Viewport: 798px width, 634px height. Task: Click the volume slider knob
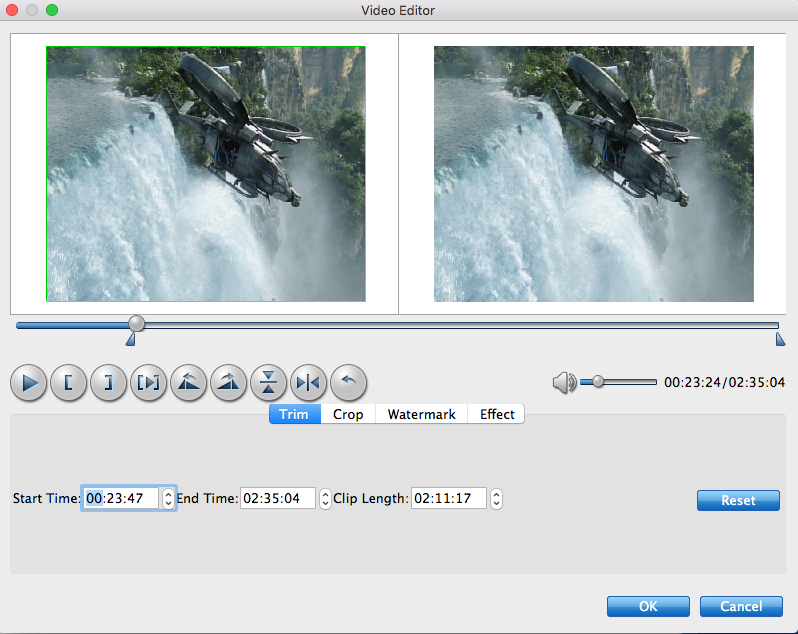point(598,381)
